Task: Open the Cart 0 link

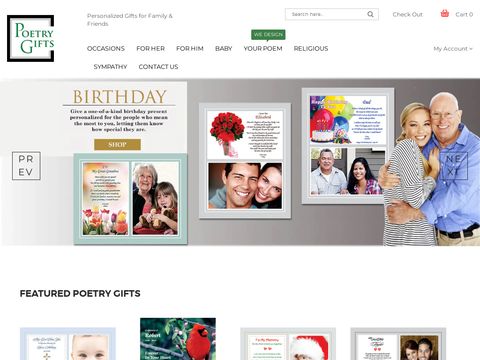Action: click(x=464, y=15)
